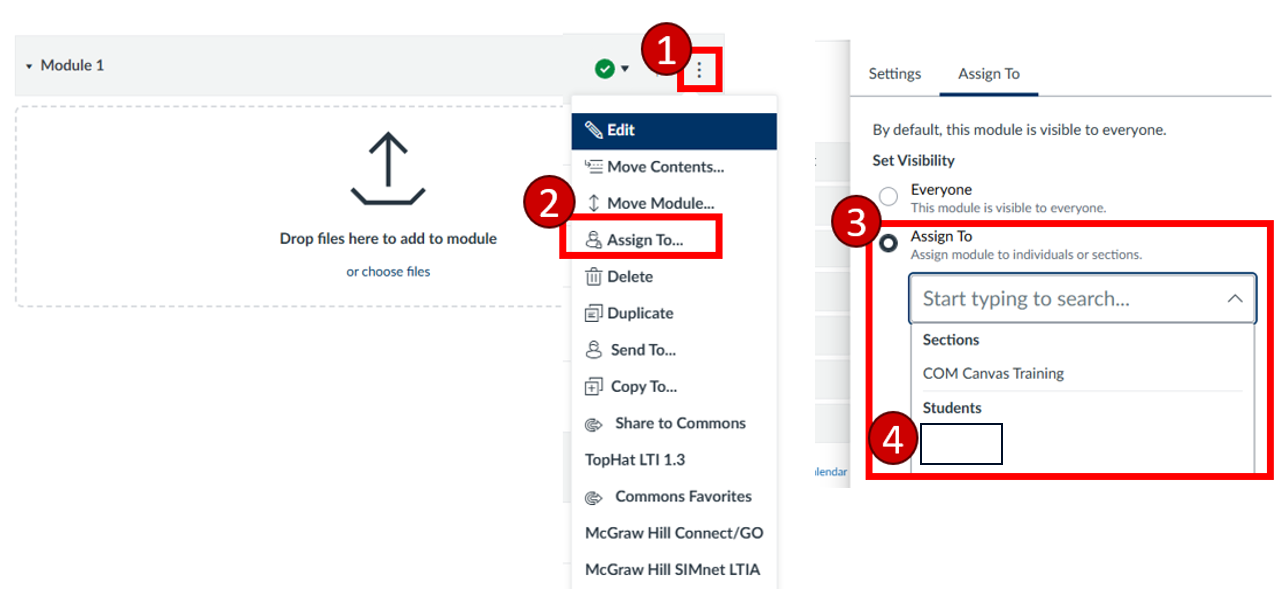
Task: Click the Share to Commons icon
Action: tap(594, 424)
